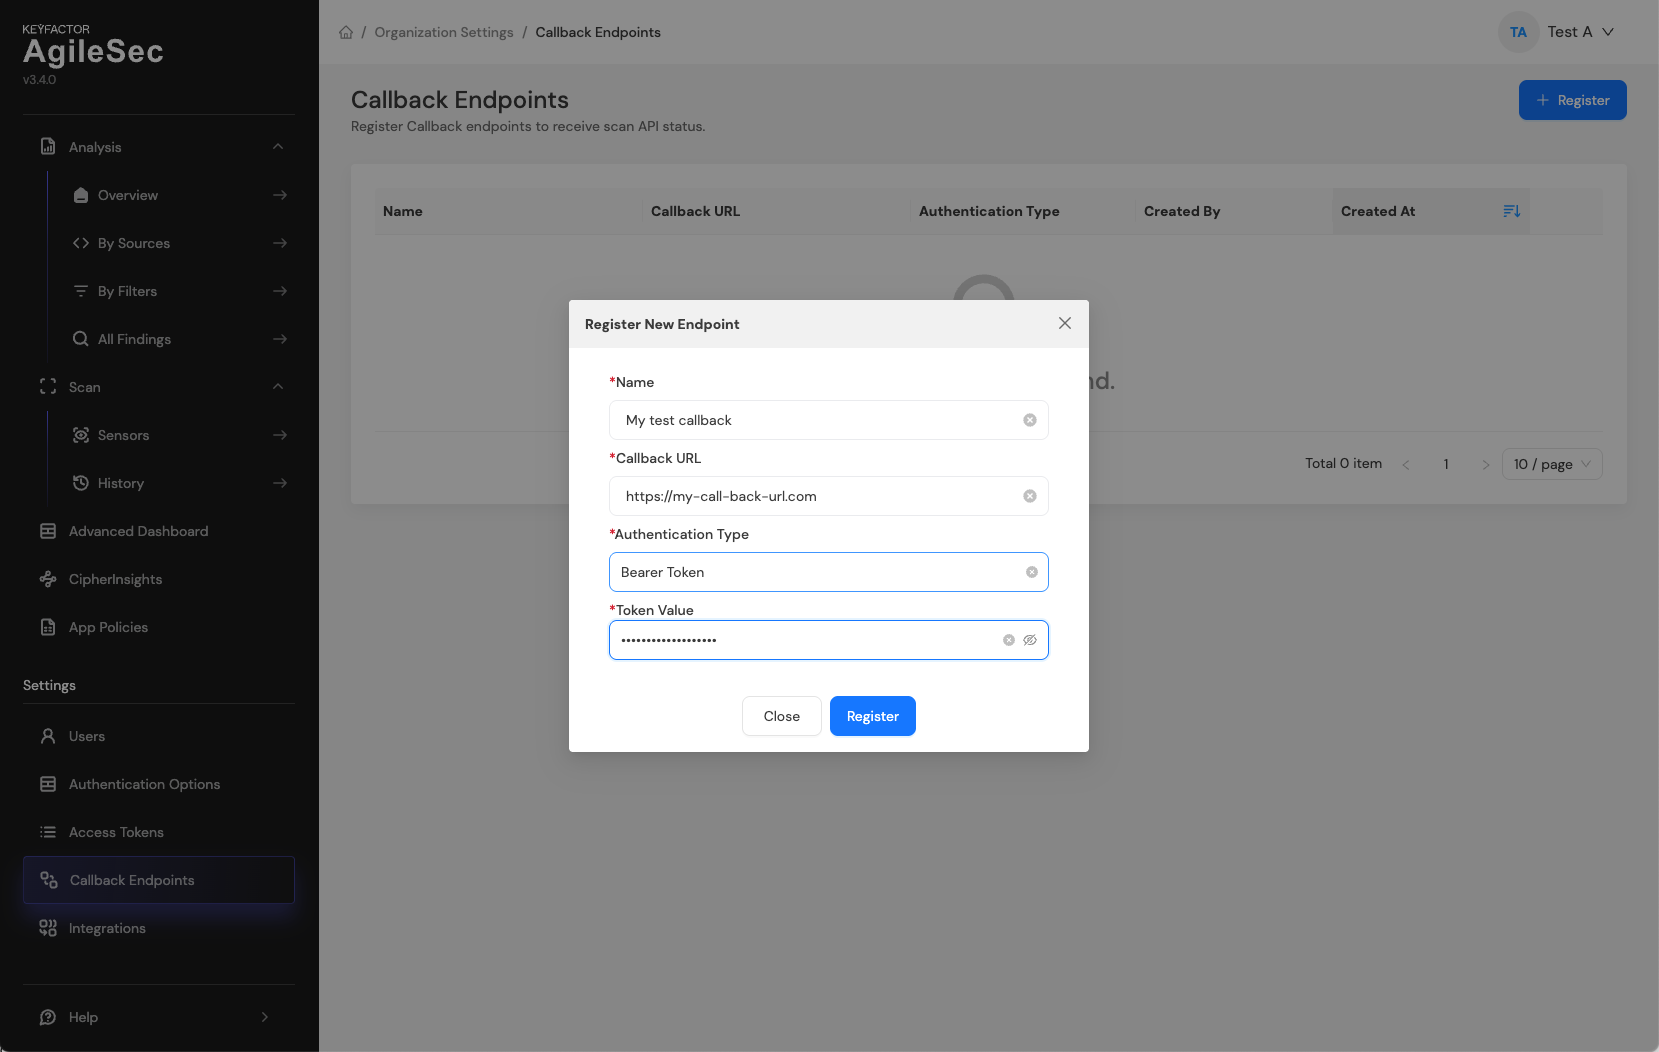This screenshot has width=1659, height=1052.
Task: Click into the Callback URL input field
Action: (x=810, y=496)
